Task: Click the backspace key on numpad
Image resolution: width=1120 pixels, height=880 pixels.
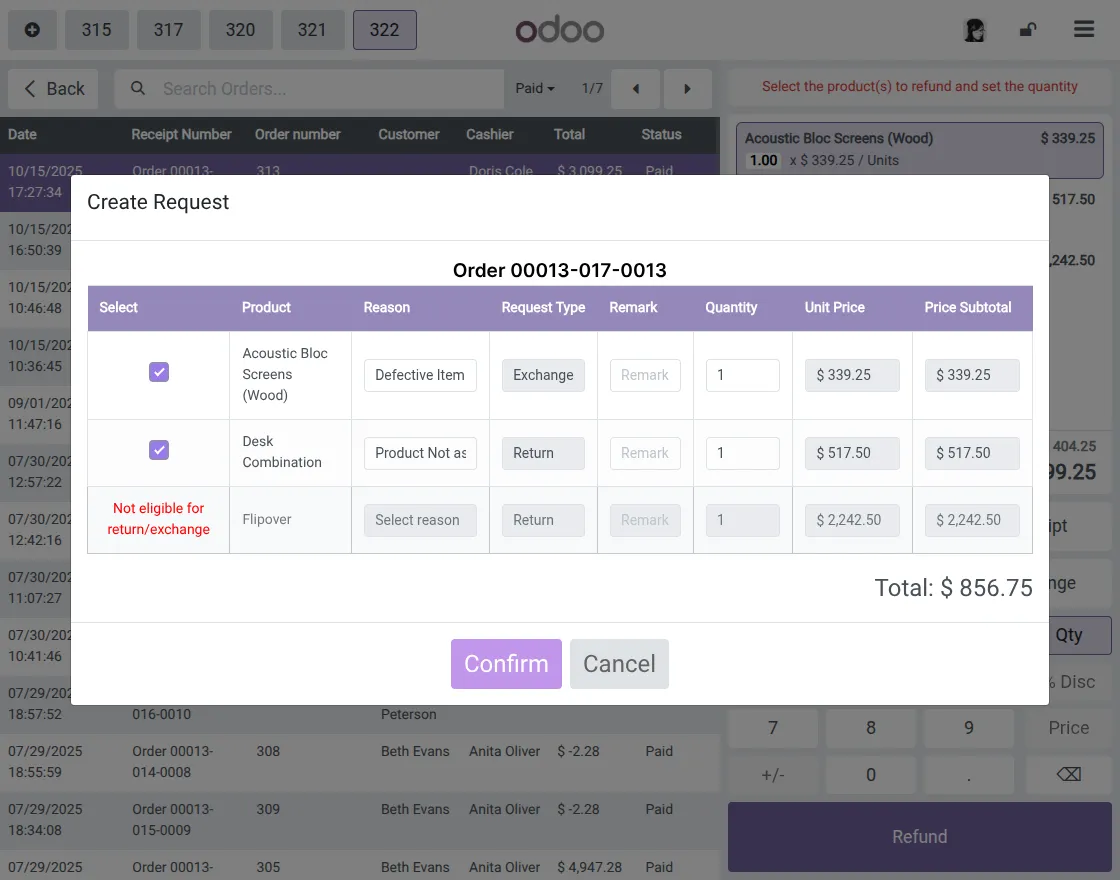Action: coord(1069,774)
